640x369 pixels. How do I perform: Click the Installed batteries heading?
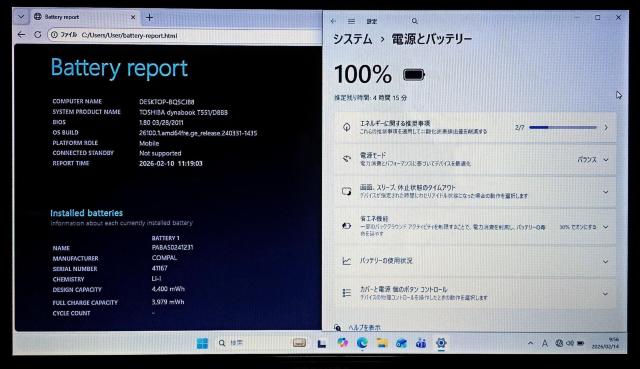pyautogui.click(x=87, y=213)
